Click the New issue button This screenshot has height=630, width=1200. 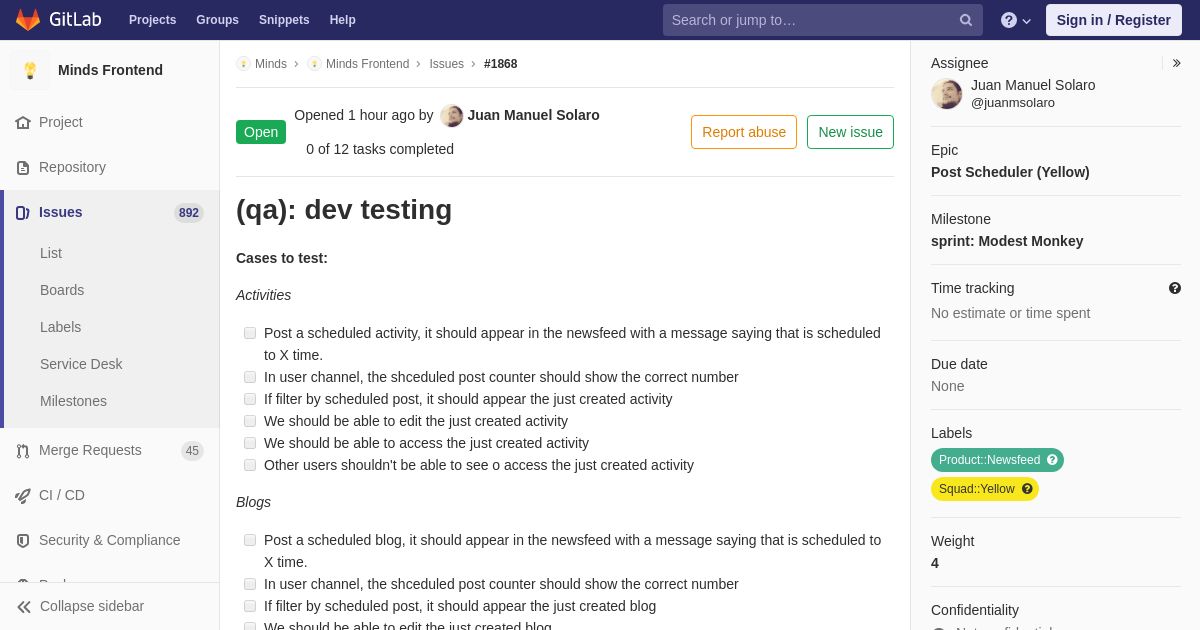click(850, 132)
